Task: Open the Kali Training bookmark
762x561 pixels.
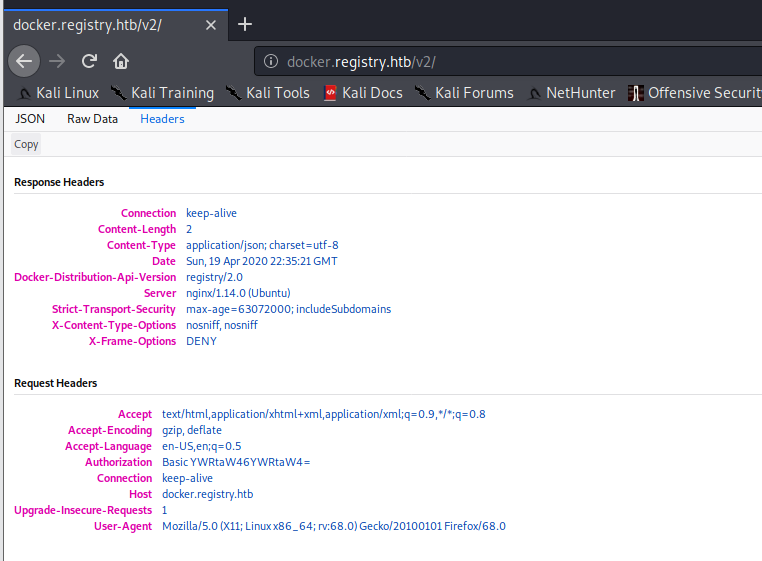Action: pyautogui.click(x=162, y=93)
